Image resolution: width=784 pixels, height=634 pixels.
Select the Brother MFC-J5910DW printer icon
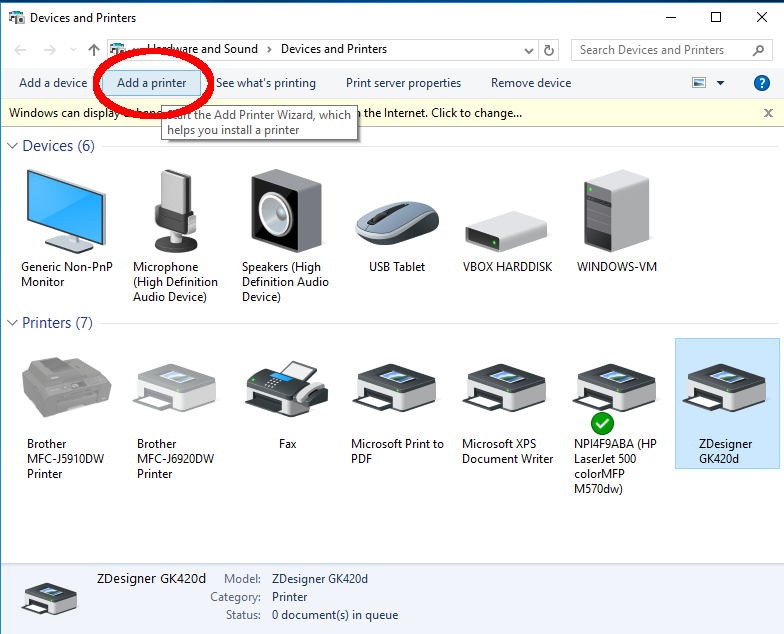66,387
